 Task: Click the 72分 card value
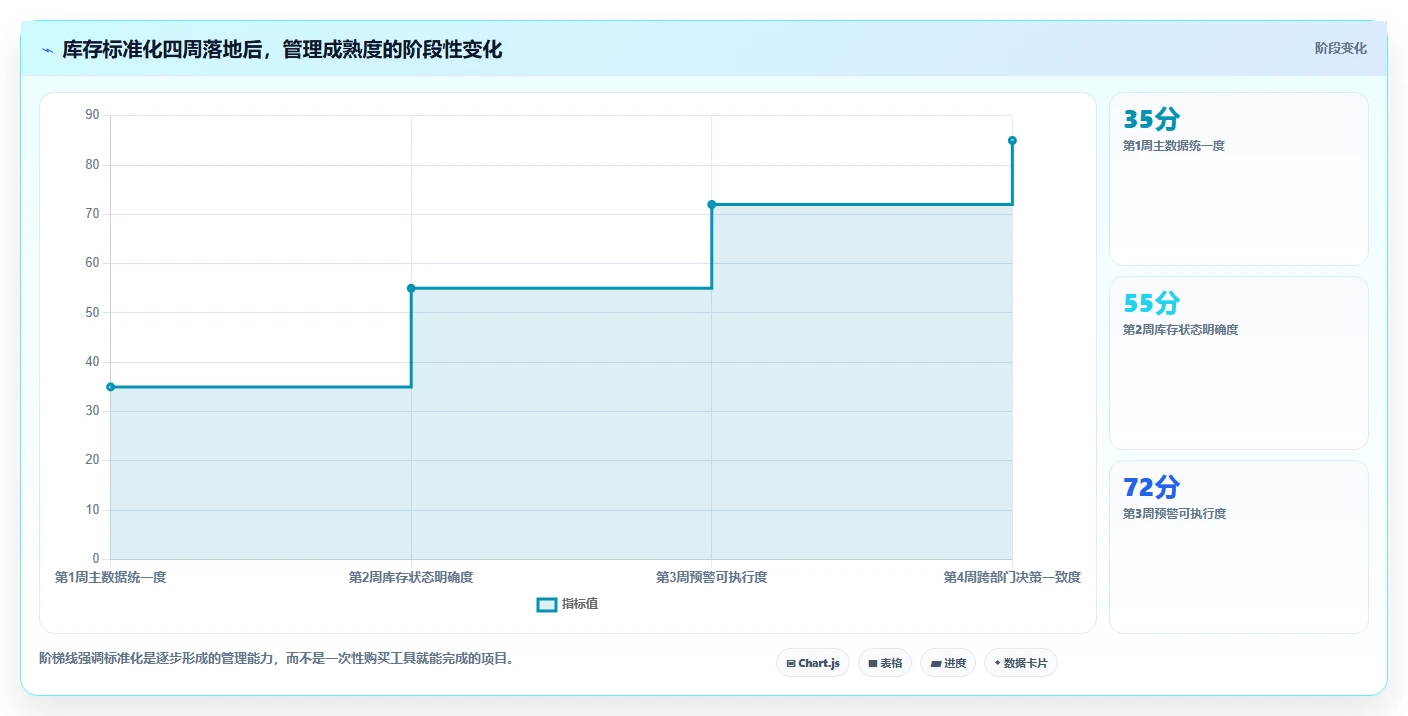[1152, 487]
